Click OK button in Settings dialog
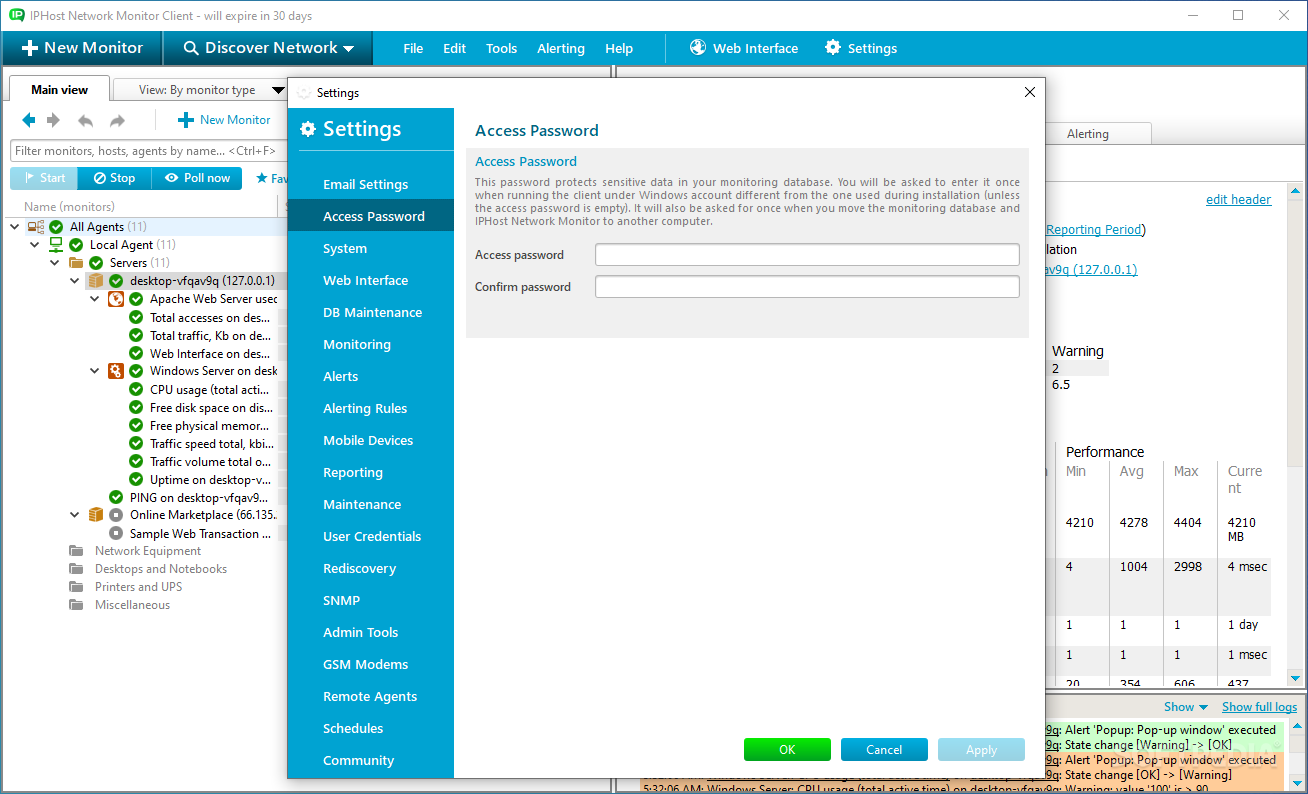Image resolution: width=1308 pixels, height=794 pixels. (787, 750)
